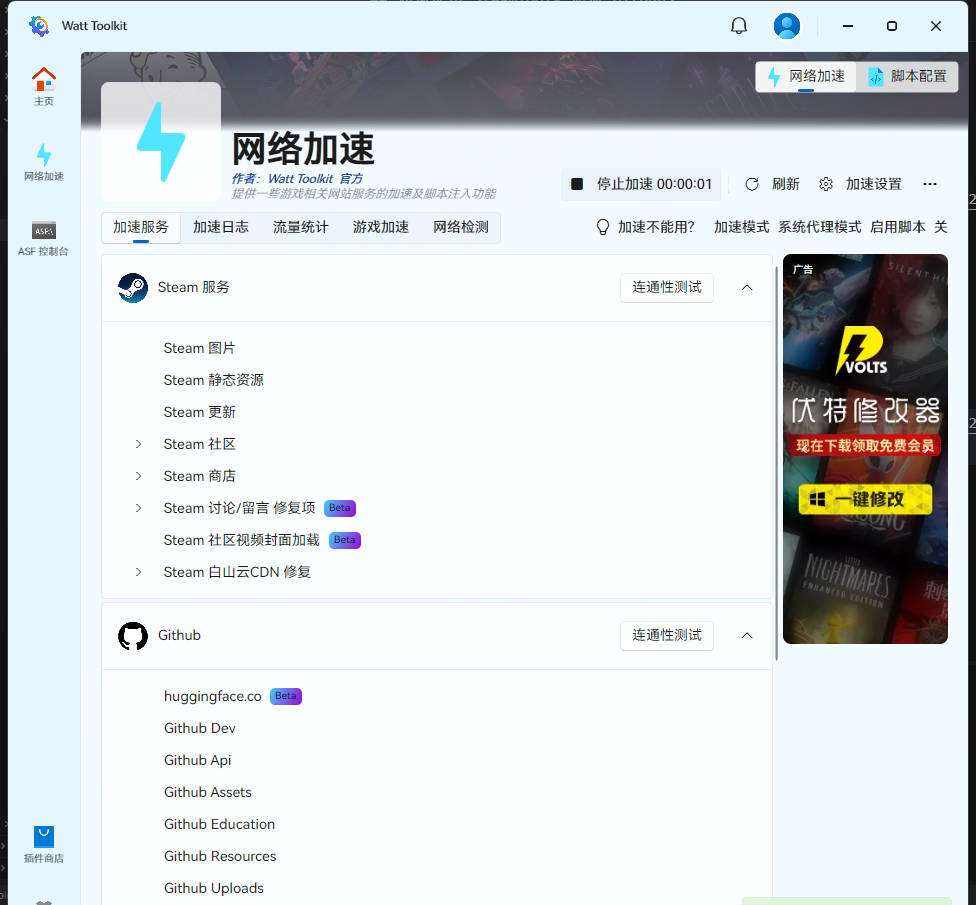The width and height of the screenshot is (976, 905).
Task: Click the 伏特修改器 advertisement banner
Action: click(865, 448)
